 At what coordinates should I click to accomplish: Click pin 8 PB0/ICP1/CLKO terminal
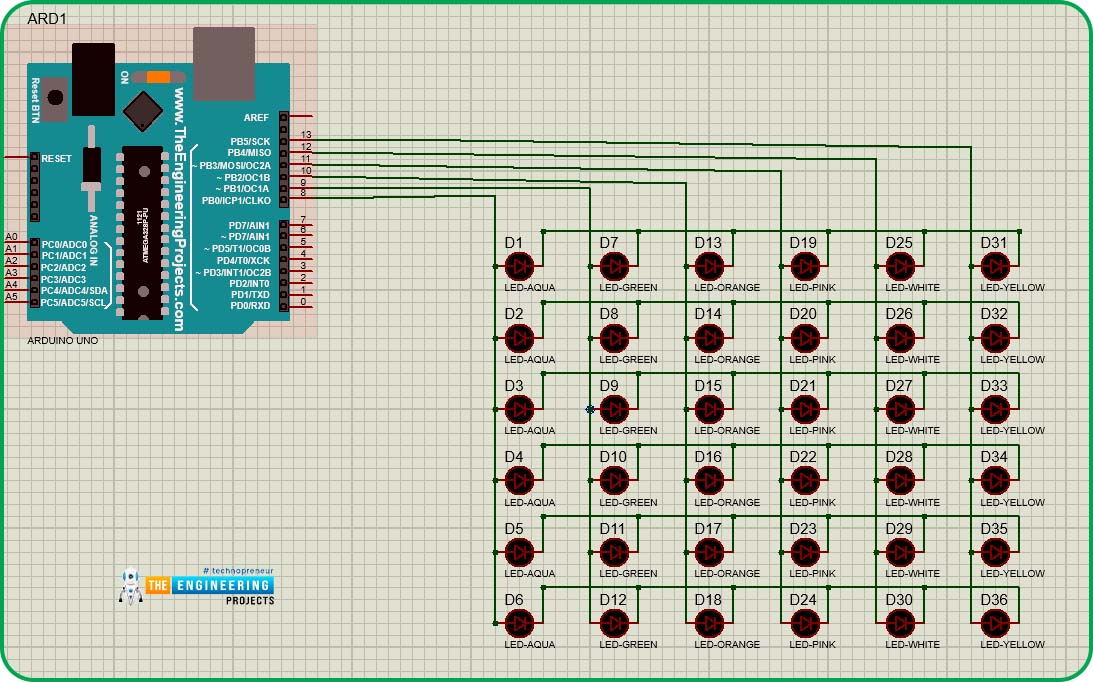[x=284, y=200]
